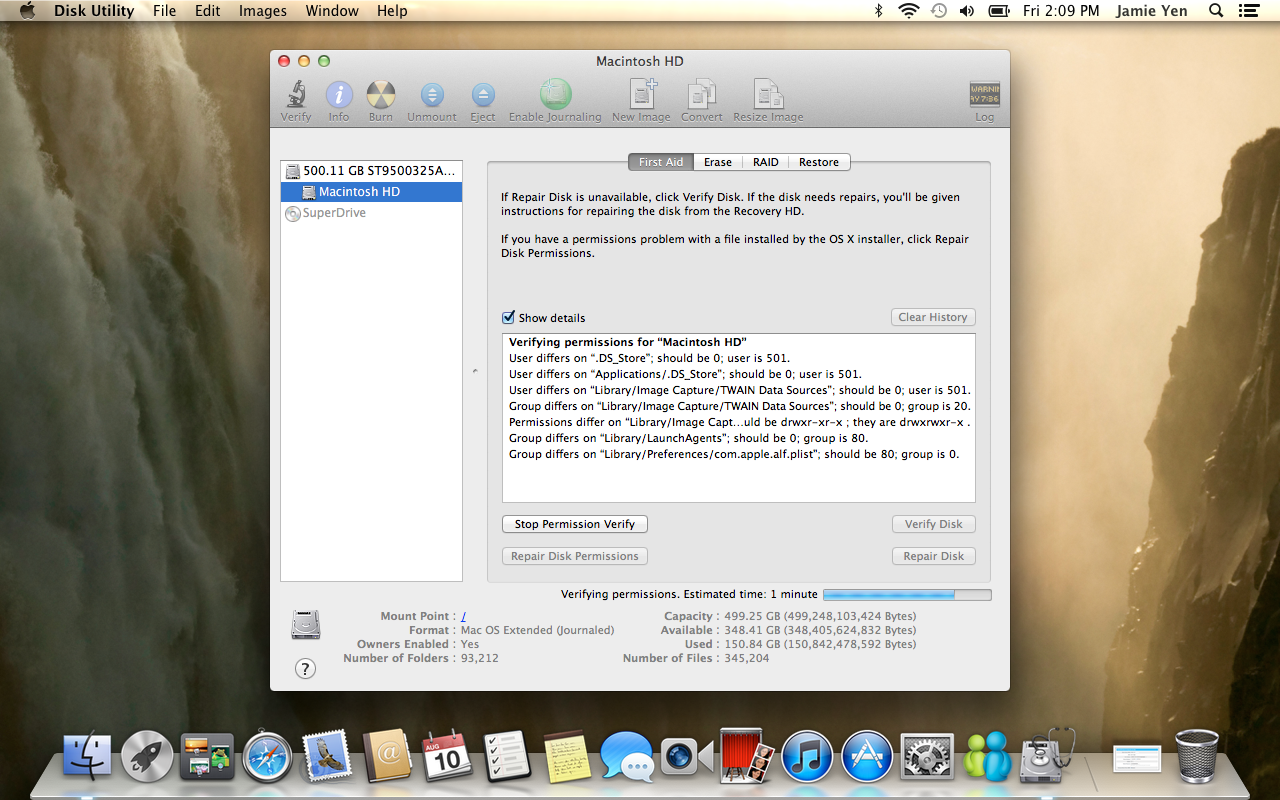Click the Convert toolbar icon

tap(701, 94)
